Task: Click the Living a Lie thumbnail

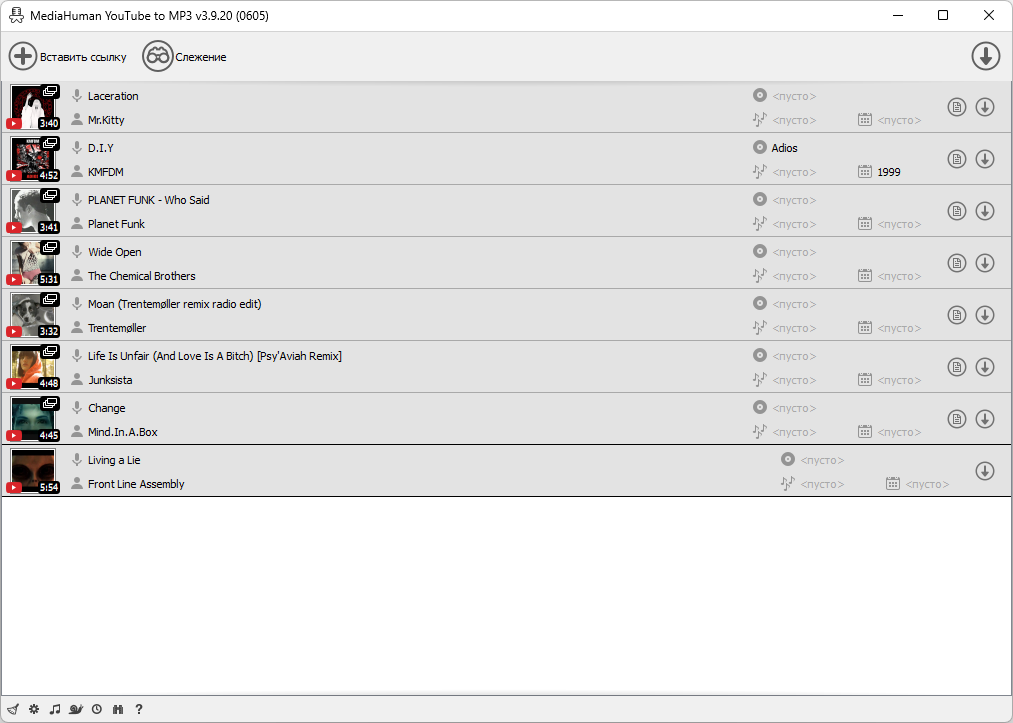Action: (34, 471)
